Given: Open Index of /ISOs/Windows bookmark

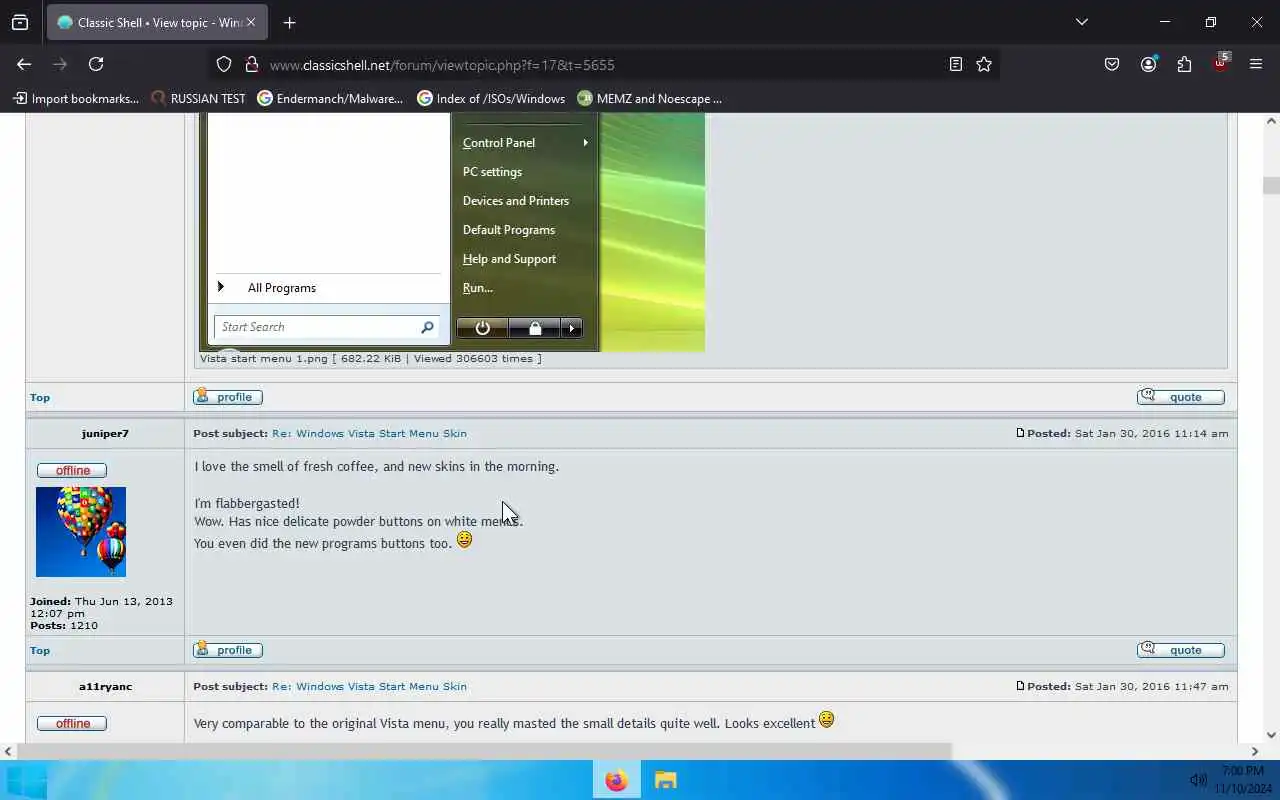Looking at the screenshot, I should [x=491, y=98].
